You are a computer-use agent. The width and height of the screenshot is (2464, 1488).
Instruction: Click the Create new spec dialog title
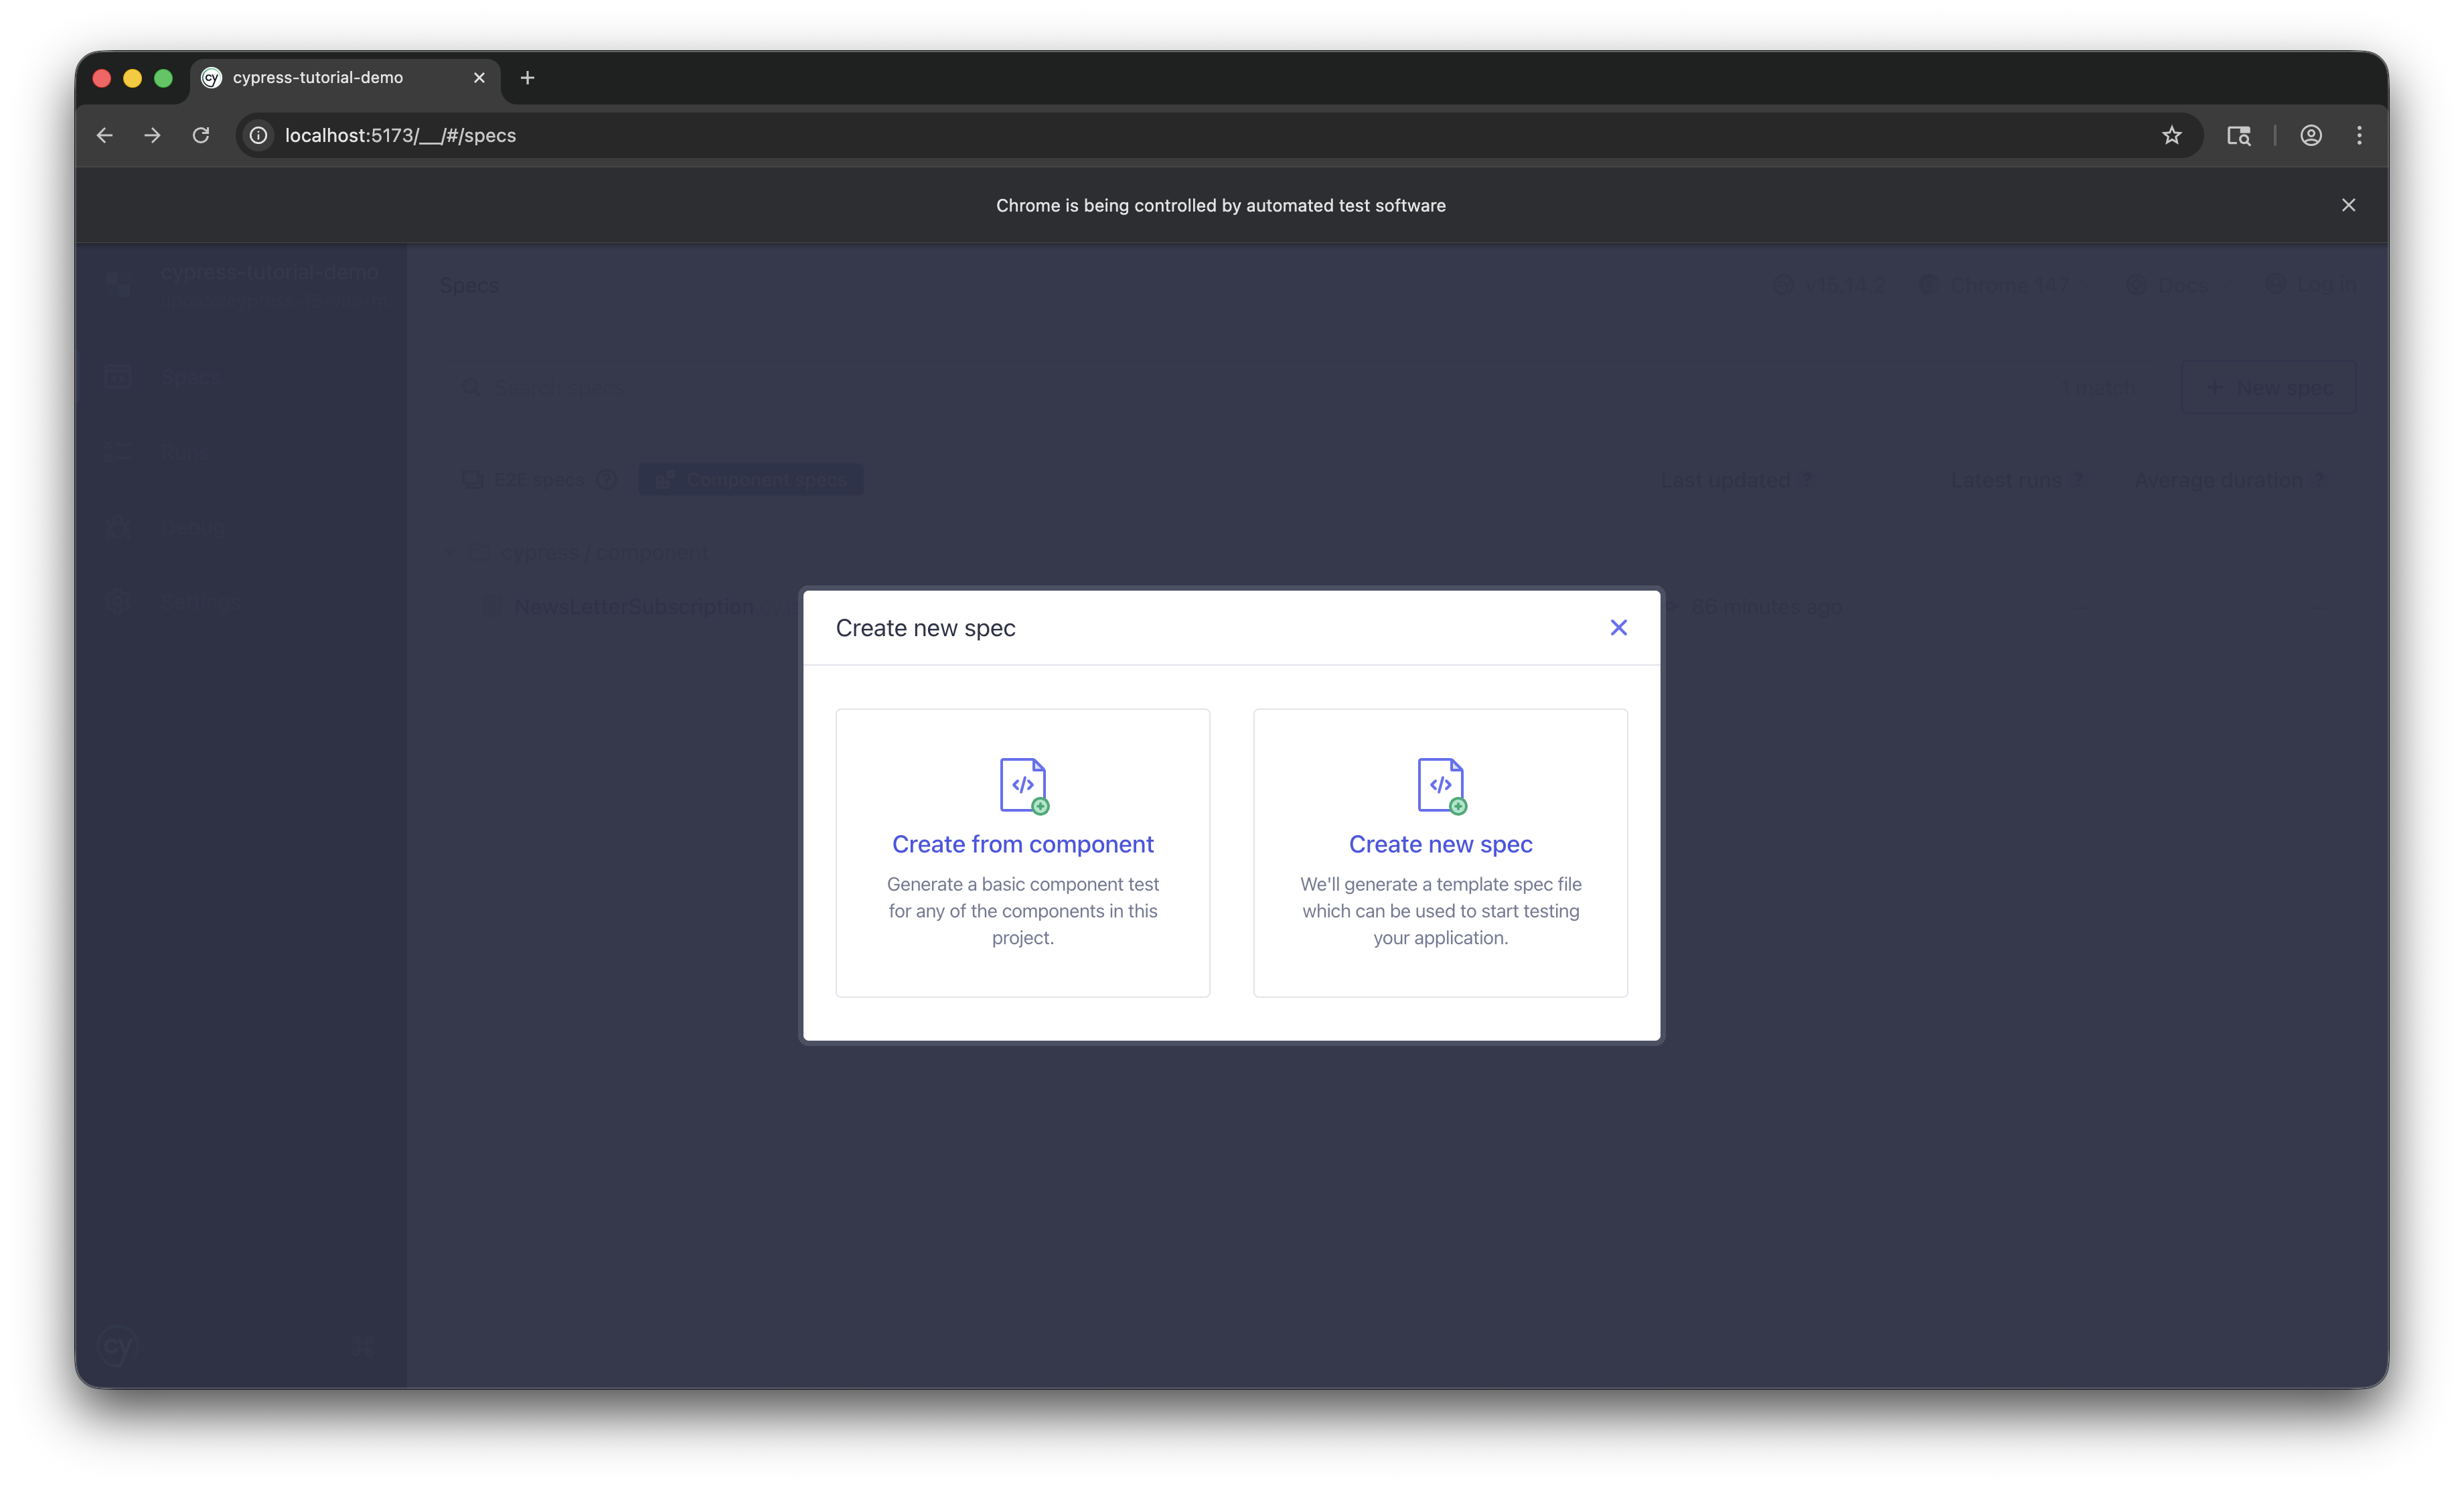925,628
